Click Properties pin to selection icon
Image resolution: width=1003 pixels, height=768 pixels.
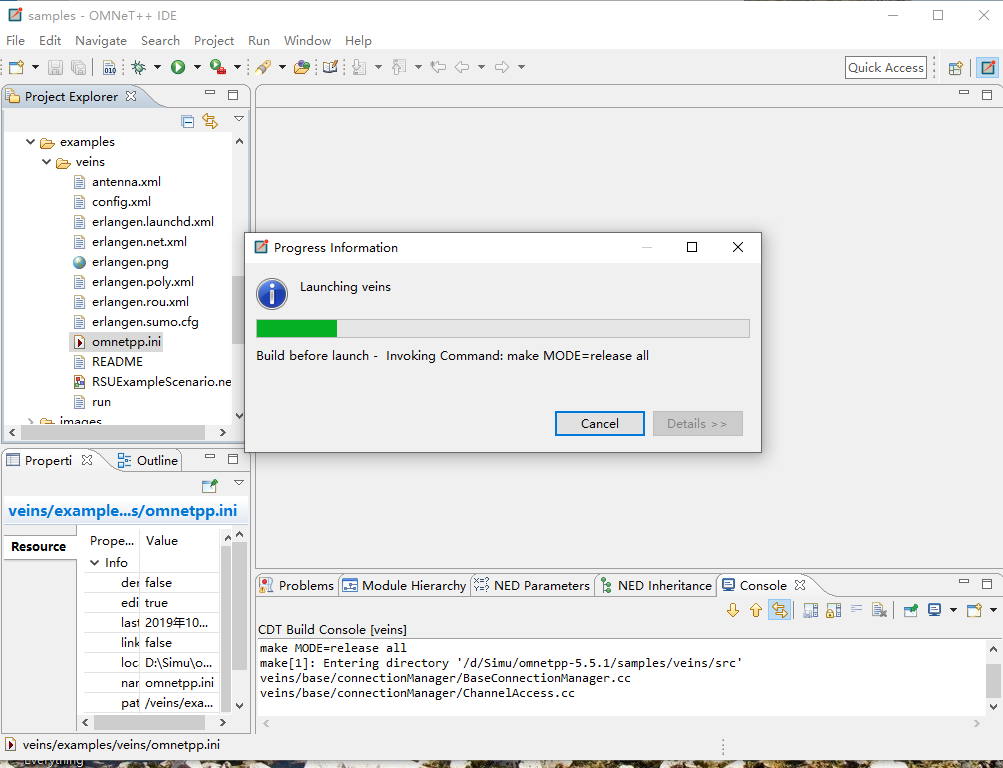210,486
